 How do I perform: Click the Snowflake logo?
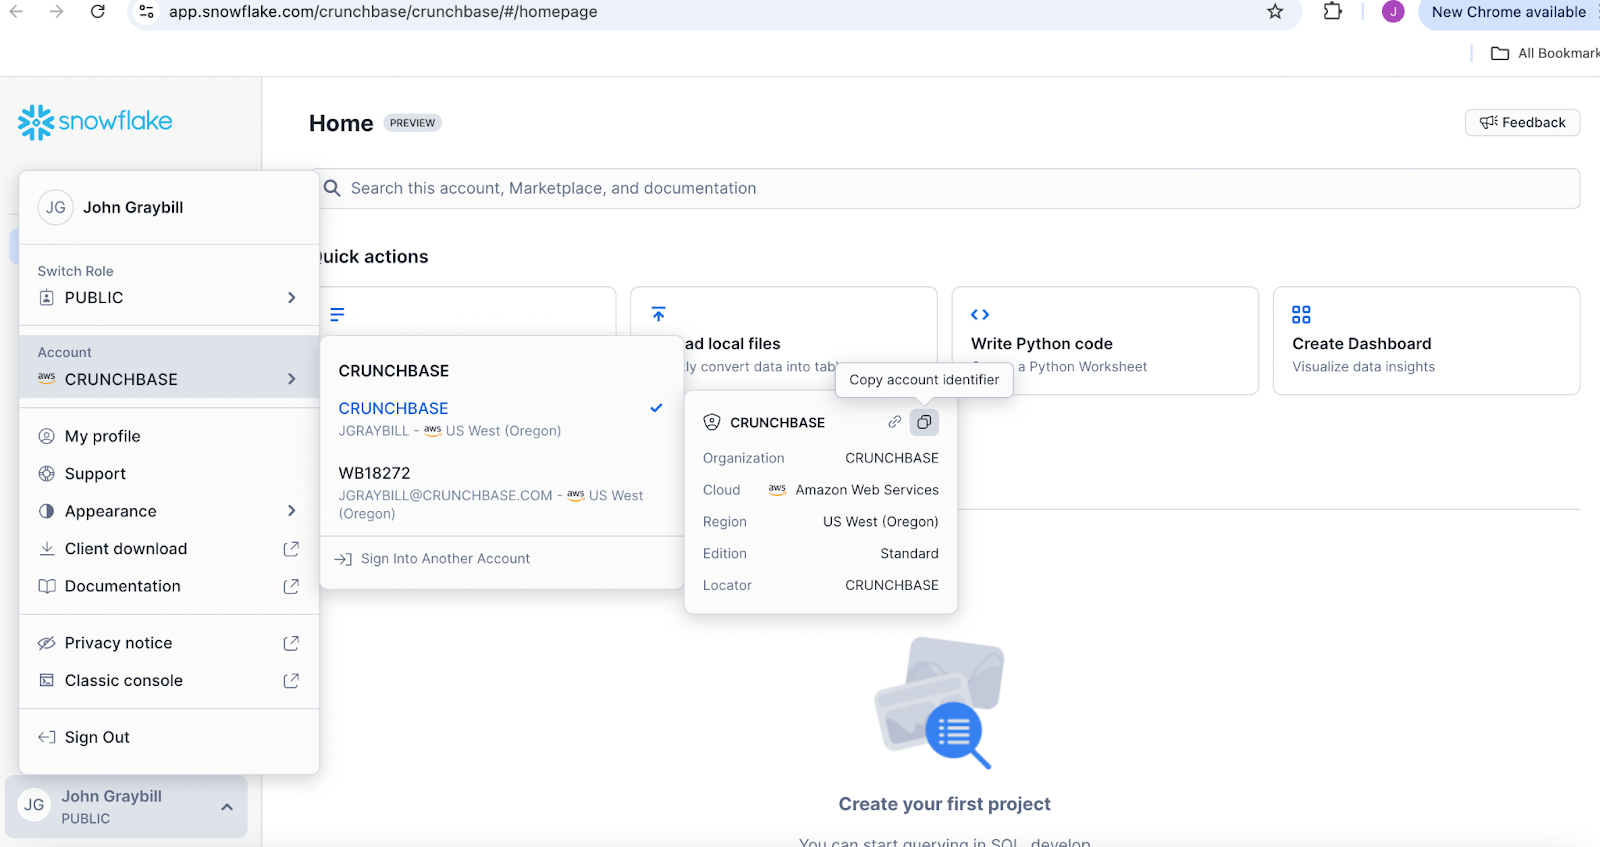pyautogui.click(x=95, y=122)
